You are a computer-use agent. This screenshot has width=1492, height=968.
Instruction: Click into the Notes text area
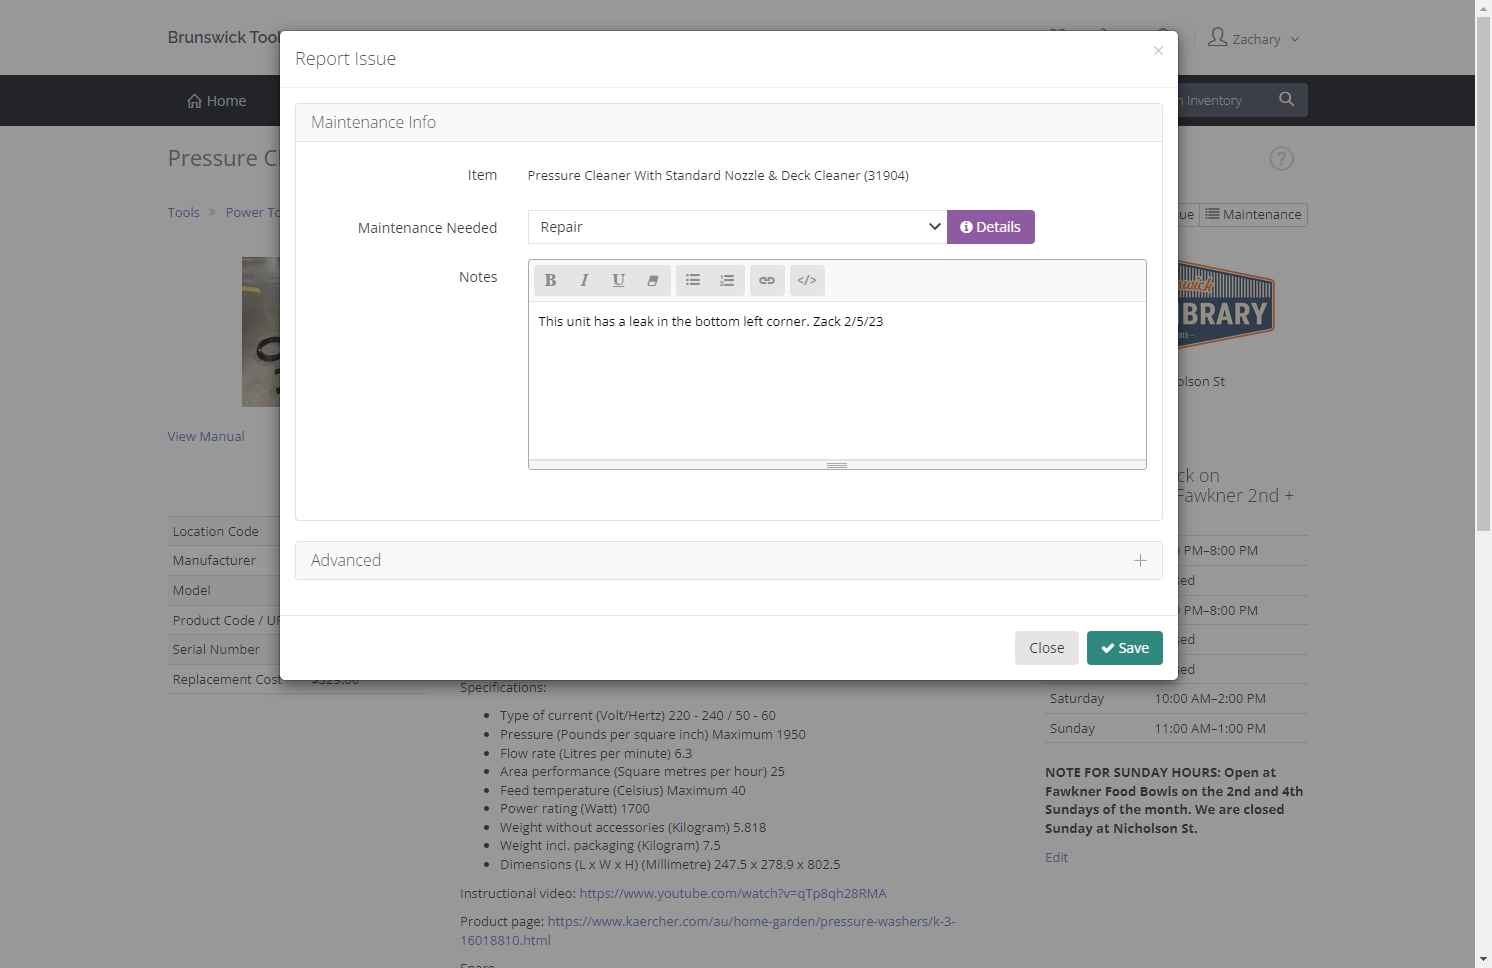click(837, 380)
